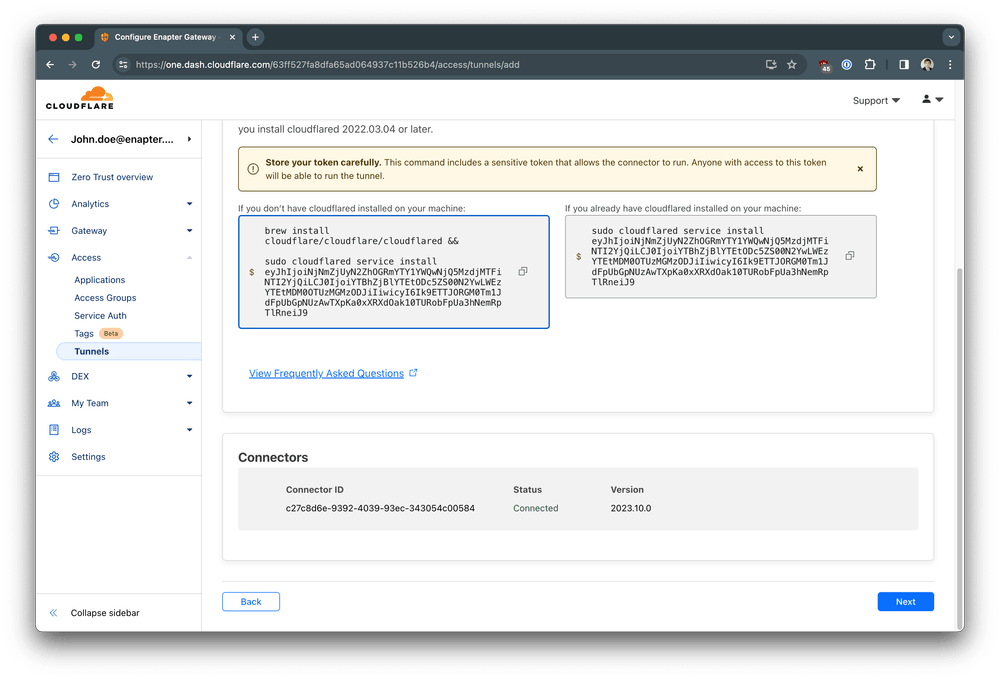Open View Frequently Asked Questions
This screenshot has width=1000, height=679.
(325, 372)
